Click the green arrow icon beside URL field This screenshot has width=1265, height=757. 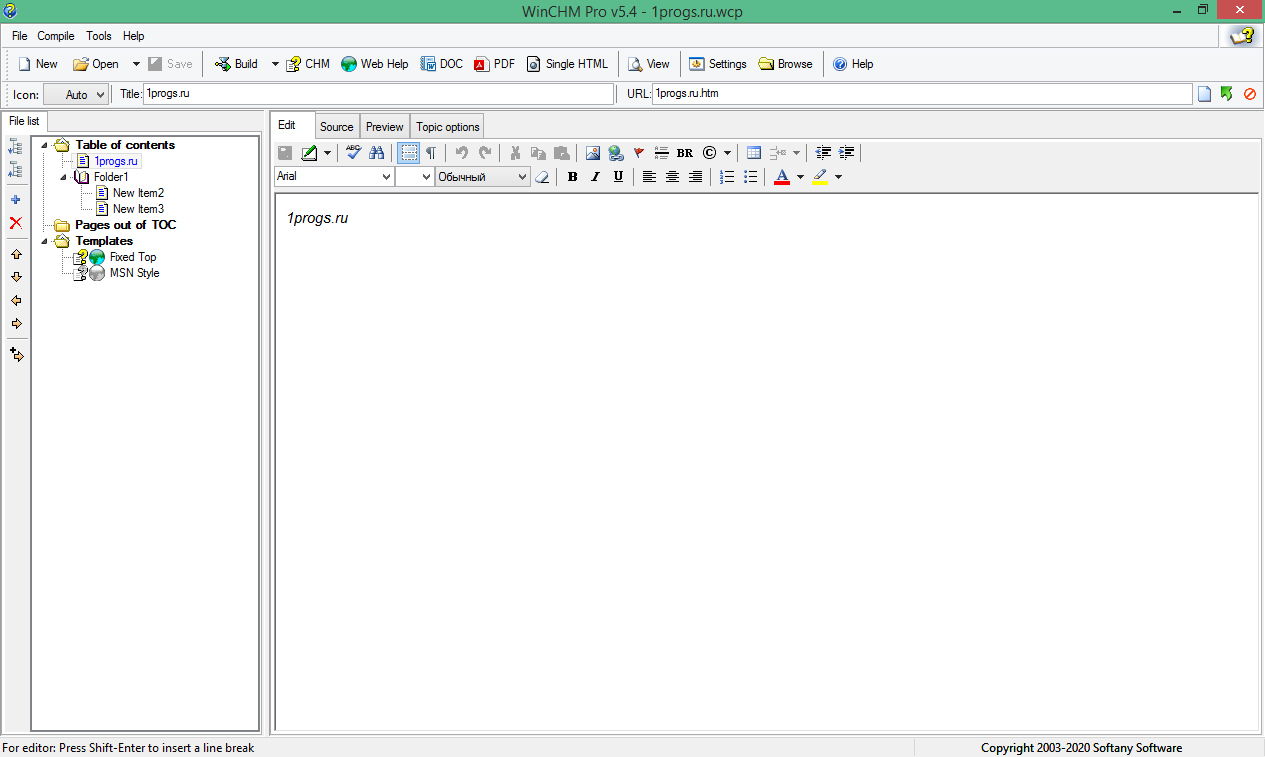click(1227, 94)
